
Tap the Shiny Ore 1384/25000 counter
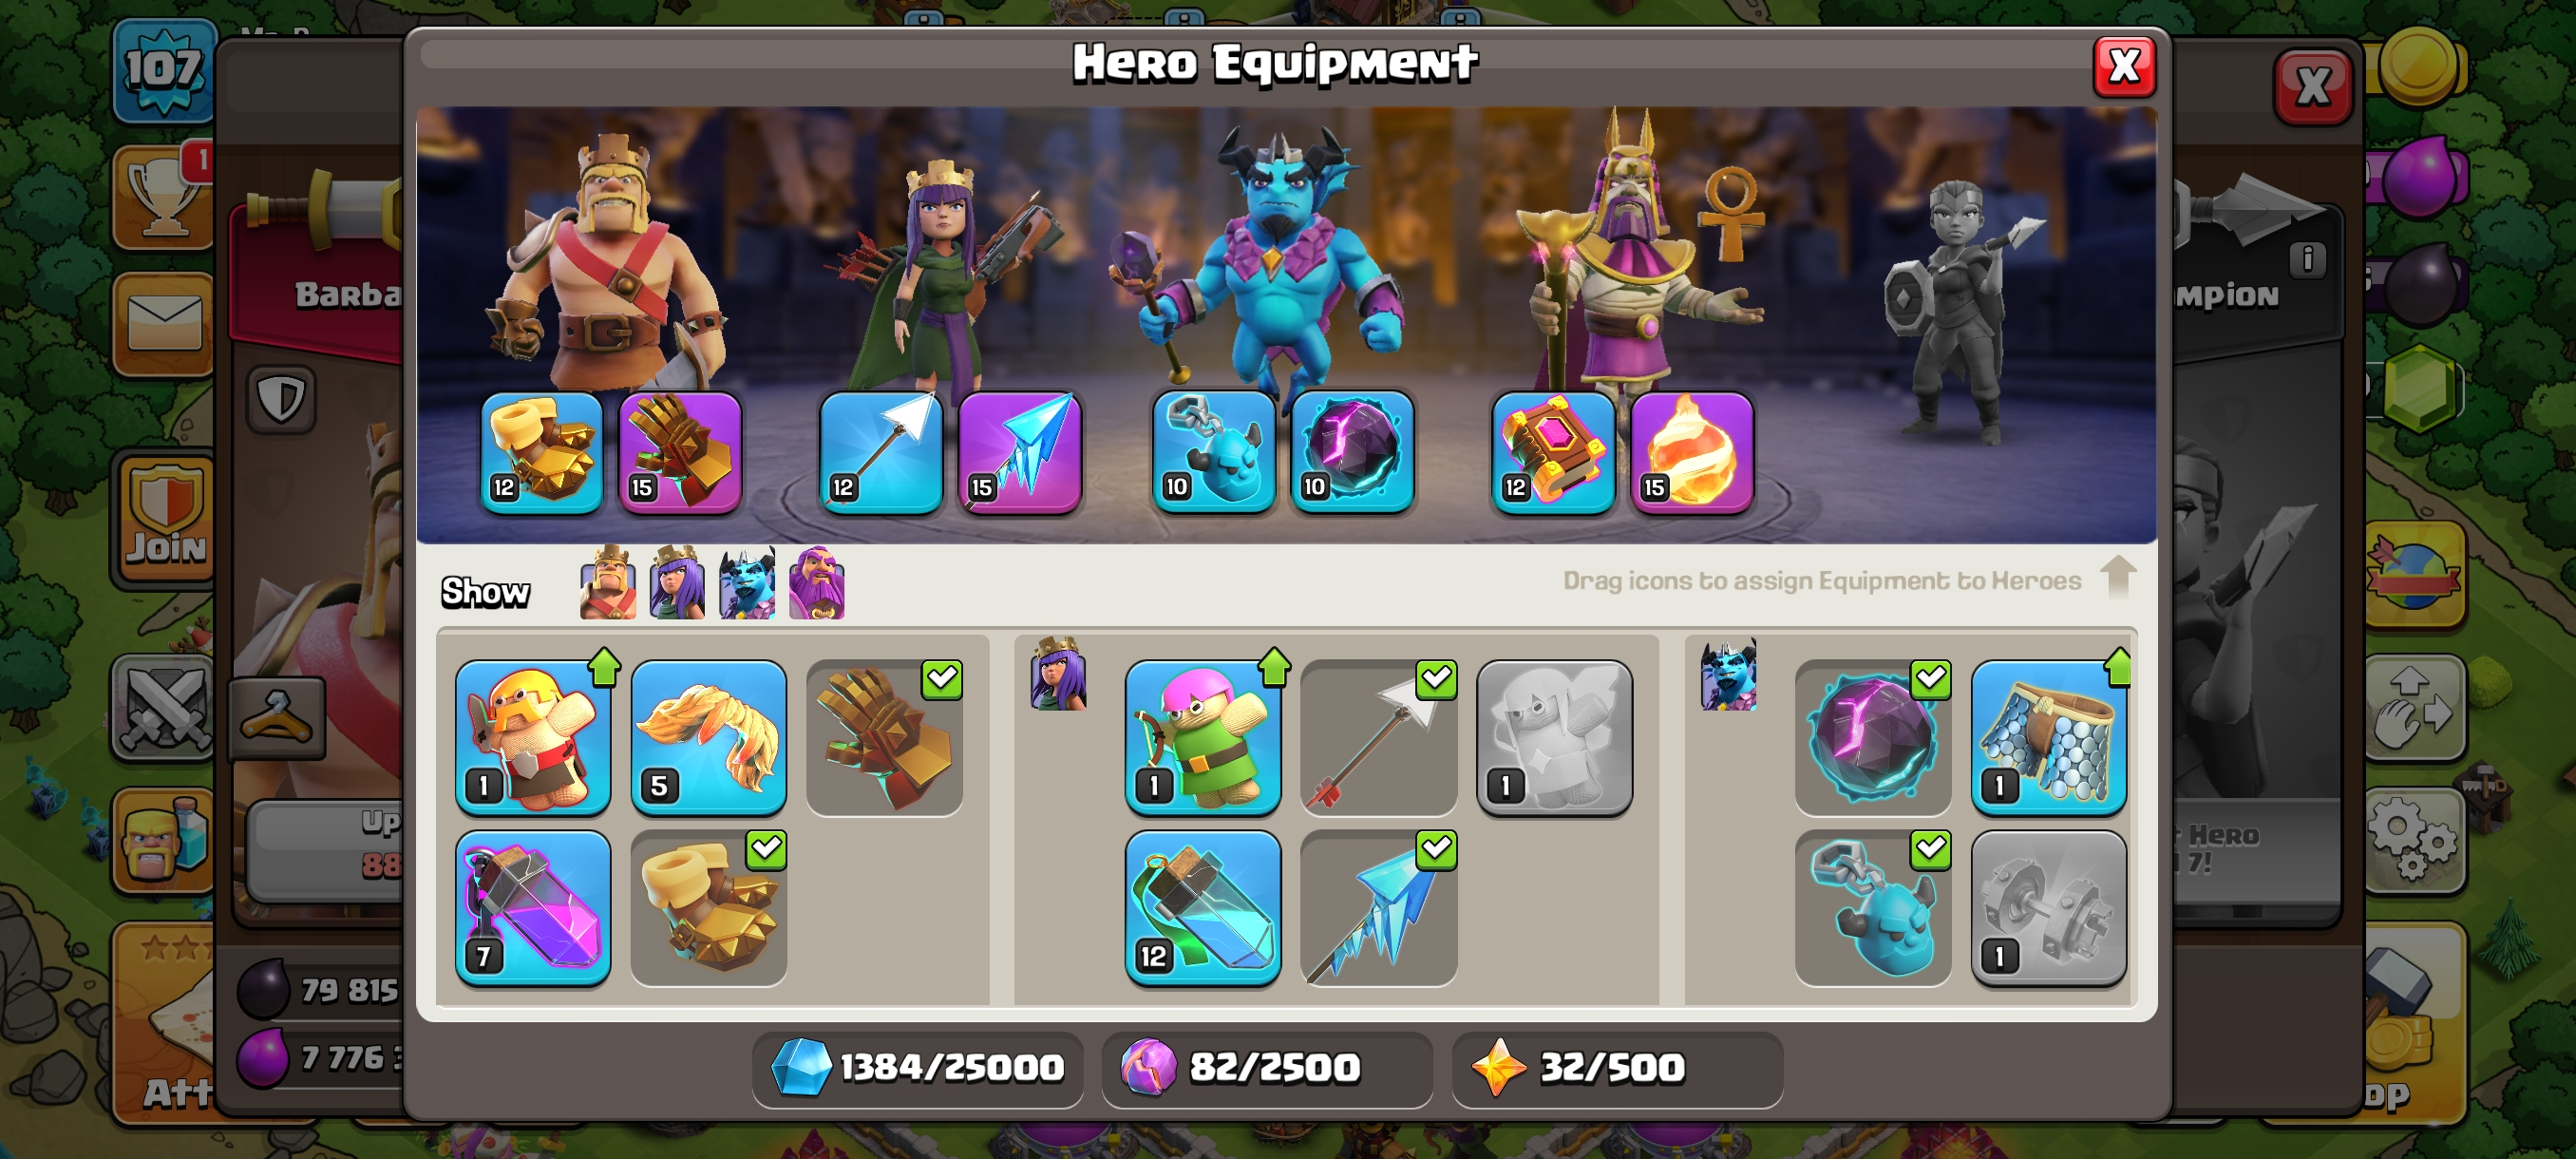click(918, 1067)
